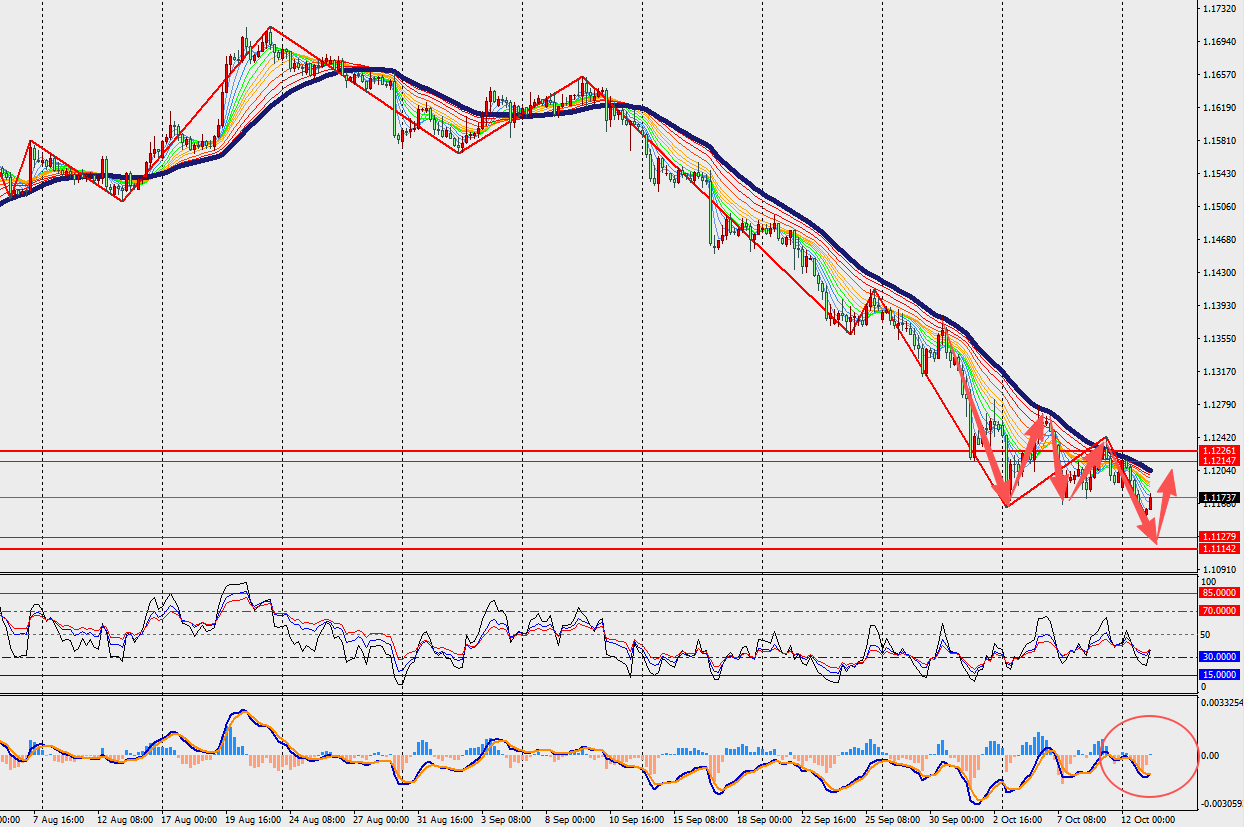The image size is (1245, 827).
Task: Select the red 1.12261 price level label
Action: click(x=1221, y=450)
